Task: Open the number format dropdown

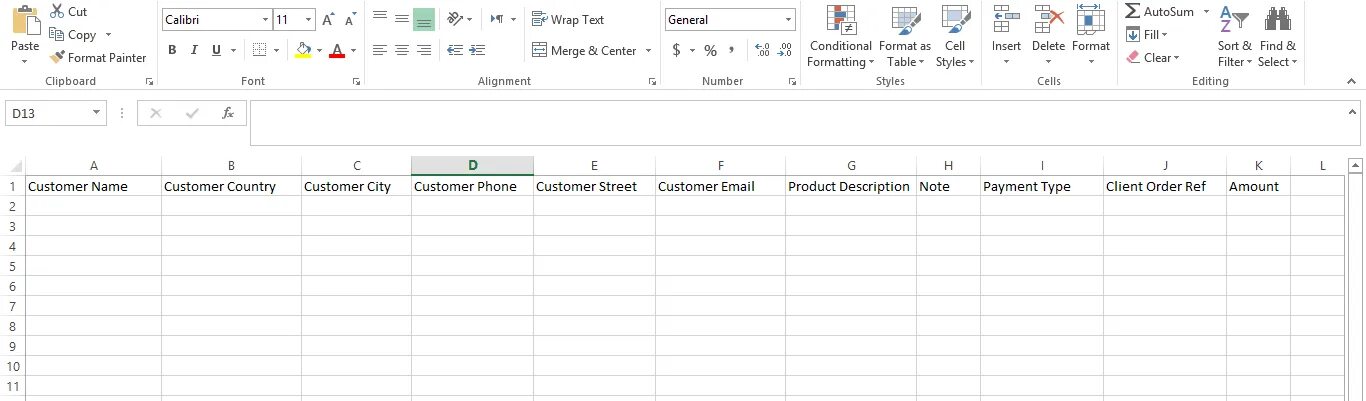Action: coord(789,20)
